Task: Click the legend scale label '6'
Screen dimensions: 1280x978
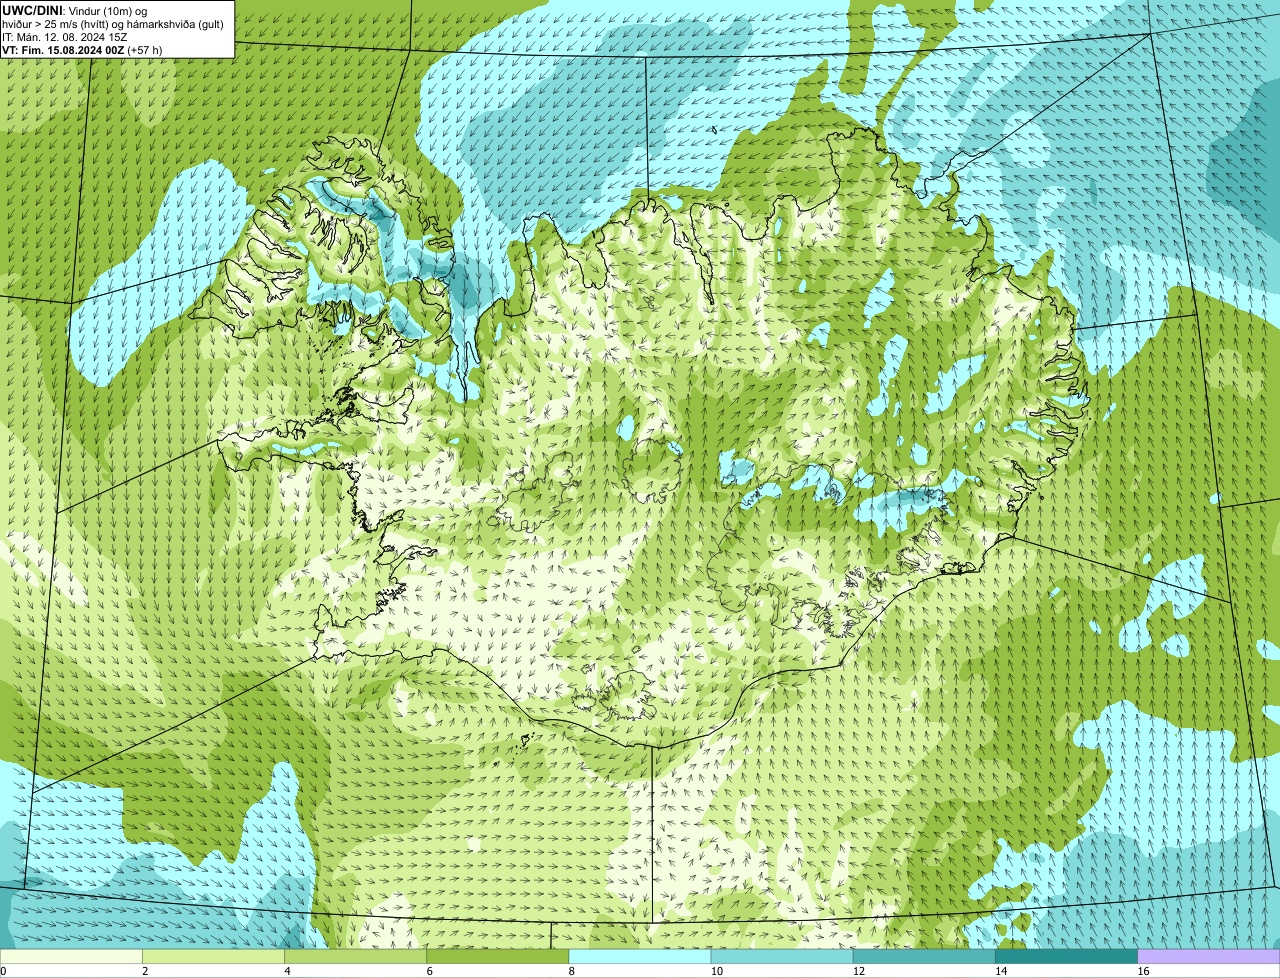Action: pyautogui.click(x=429, y=971)
